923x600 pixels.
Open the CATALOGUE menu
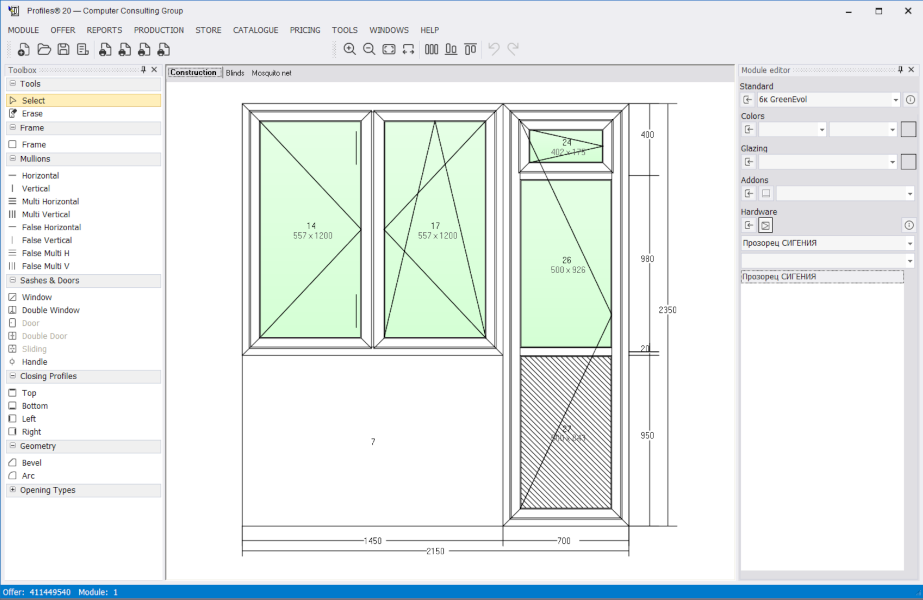point(255,30)
